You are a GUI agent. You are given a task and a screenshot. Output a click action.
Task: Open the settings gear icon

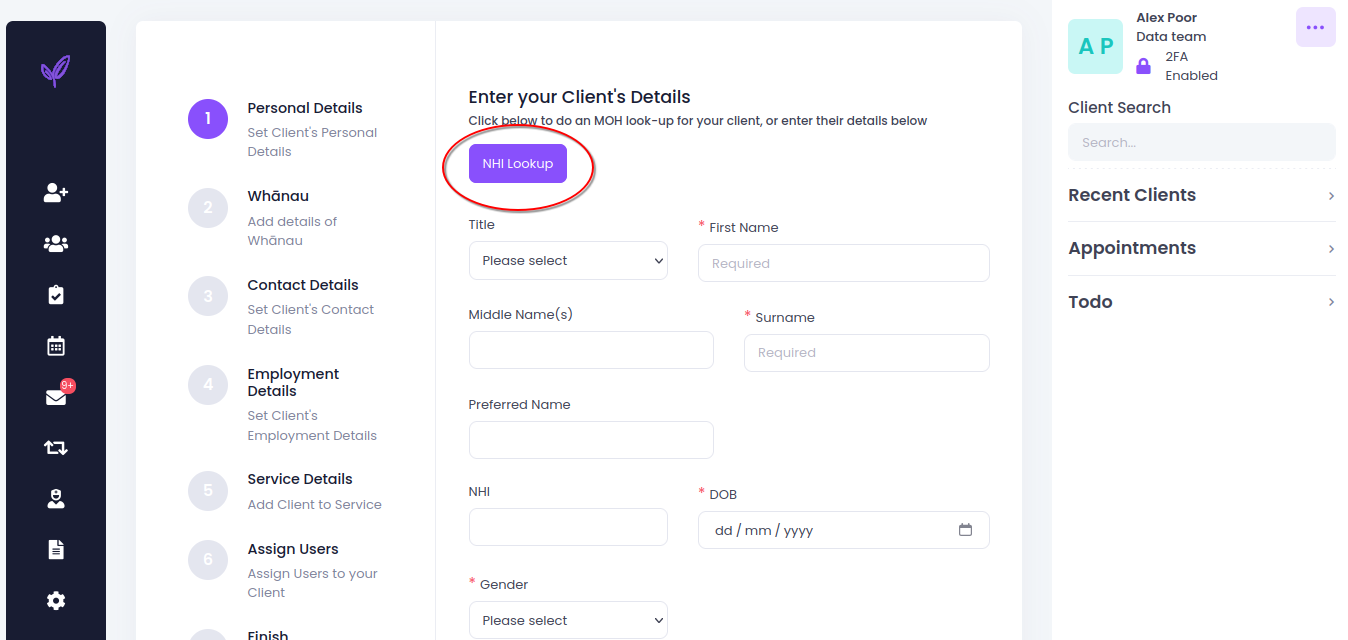pyautogui.click(x=56, y=601)
